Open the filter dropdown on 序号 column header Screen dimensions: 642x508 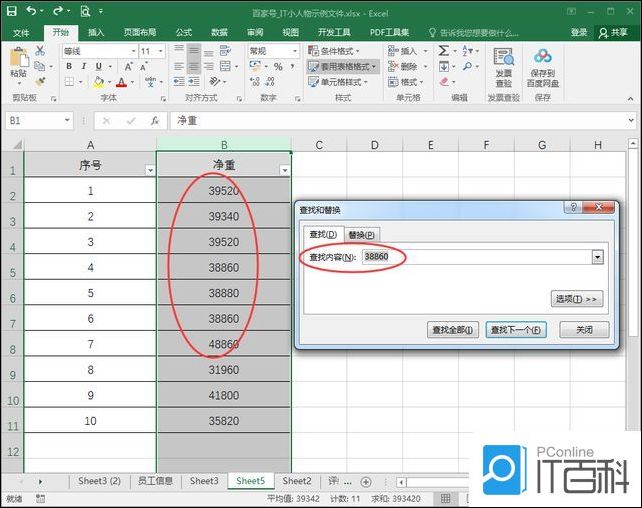click(x=150, y=171)
